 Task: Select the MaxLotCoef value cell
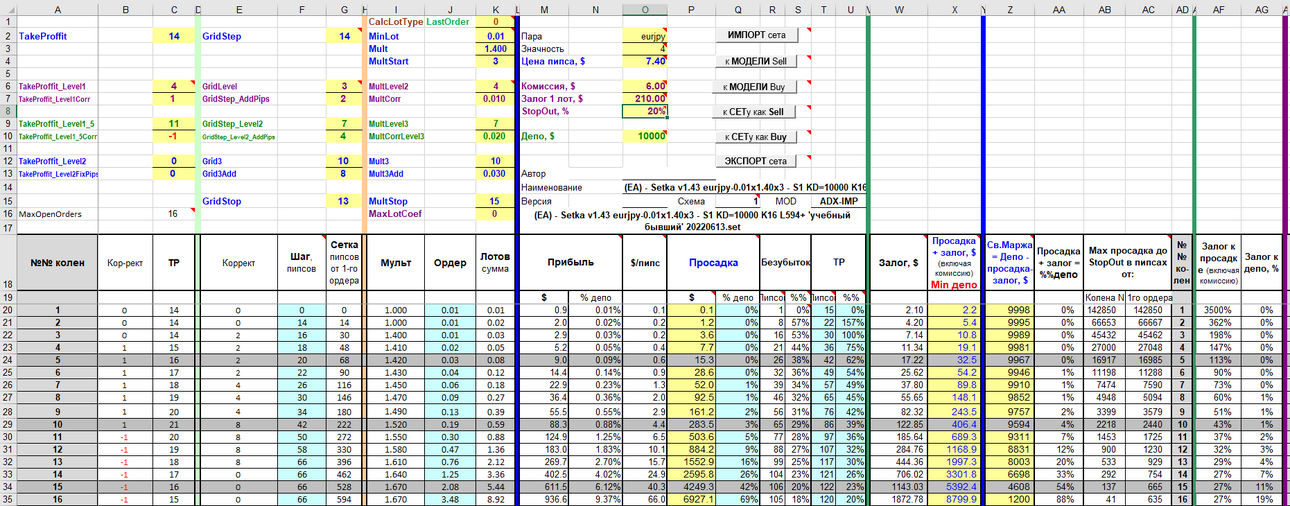496,213
